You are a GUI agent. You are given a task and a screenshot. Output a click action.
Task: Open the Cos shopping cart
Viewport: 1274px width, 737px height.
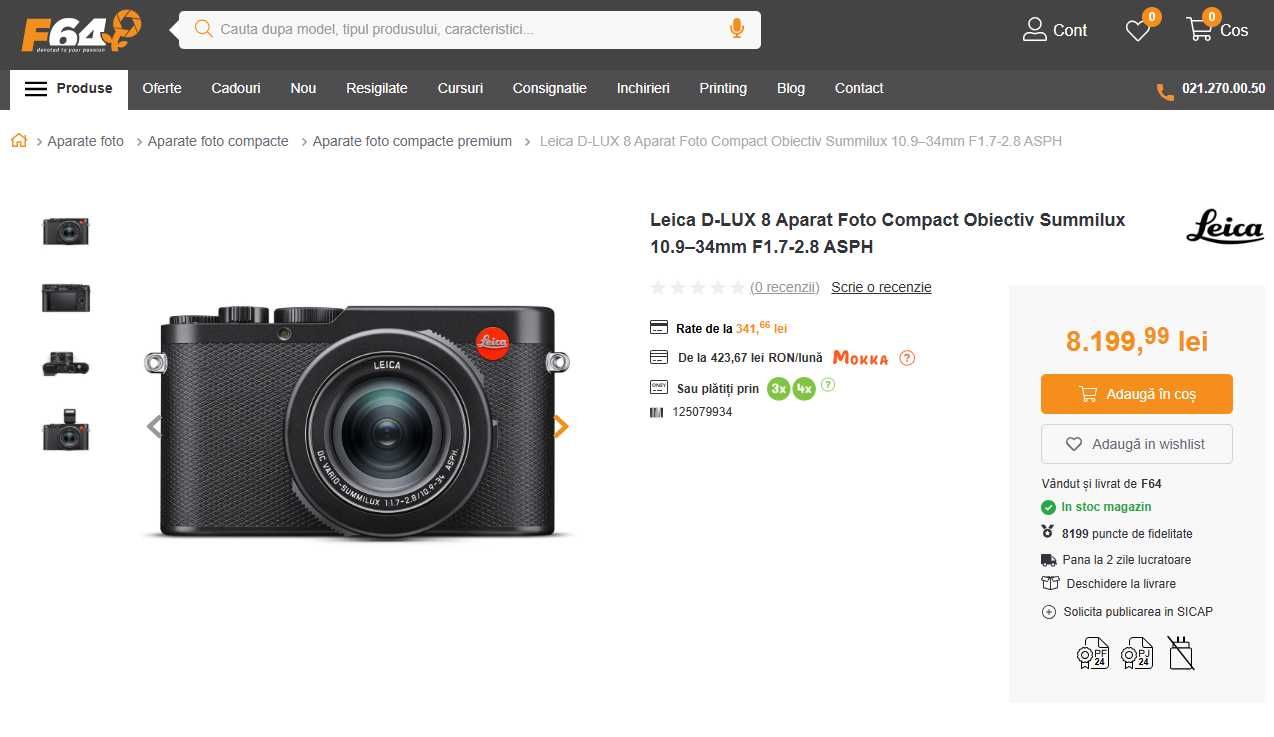tap(1217, 30)
